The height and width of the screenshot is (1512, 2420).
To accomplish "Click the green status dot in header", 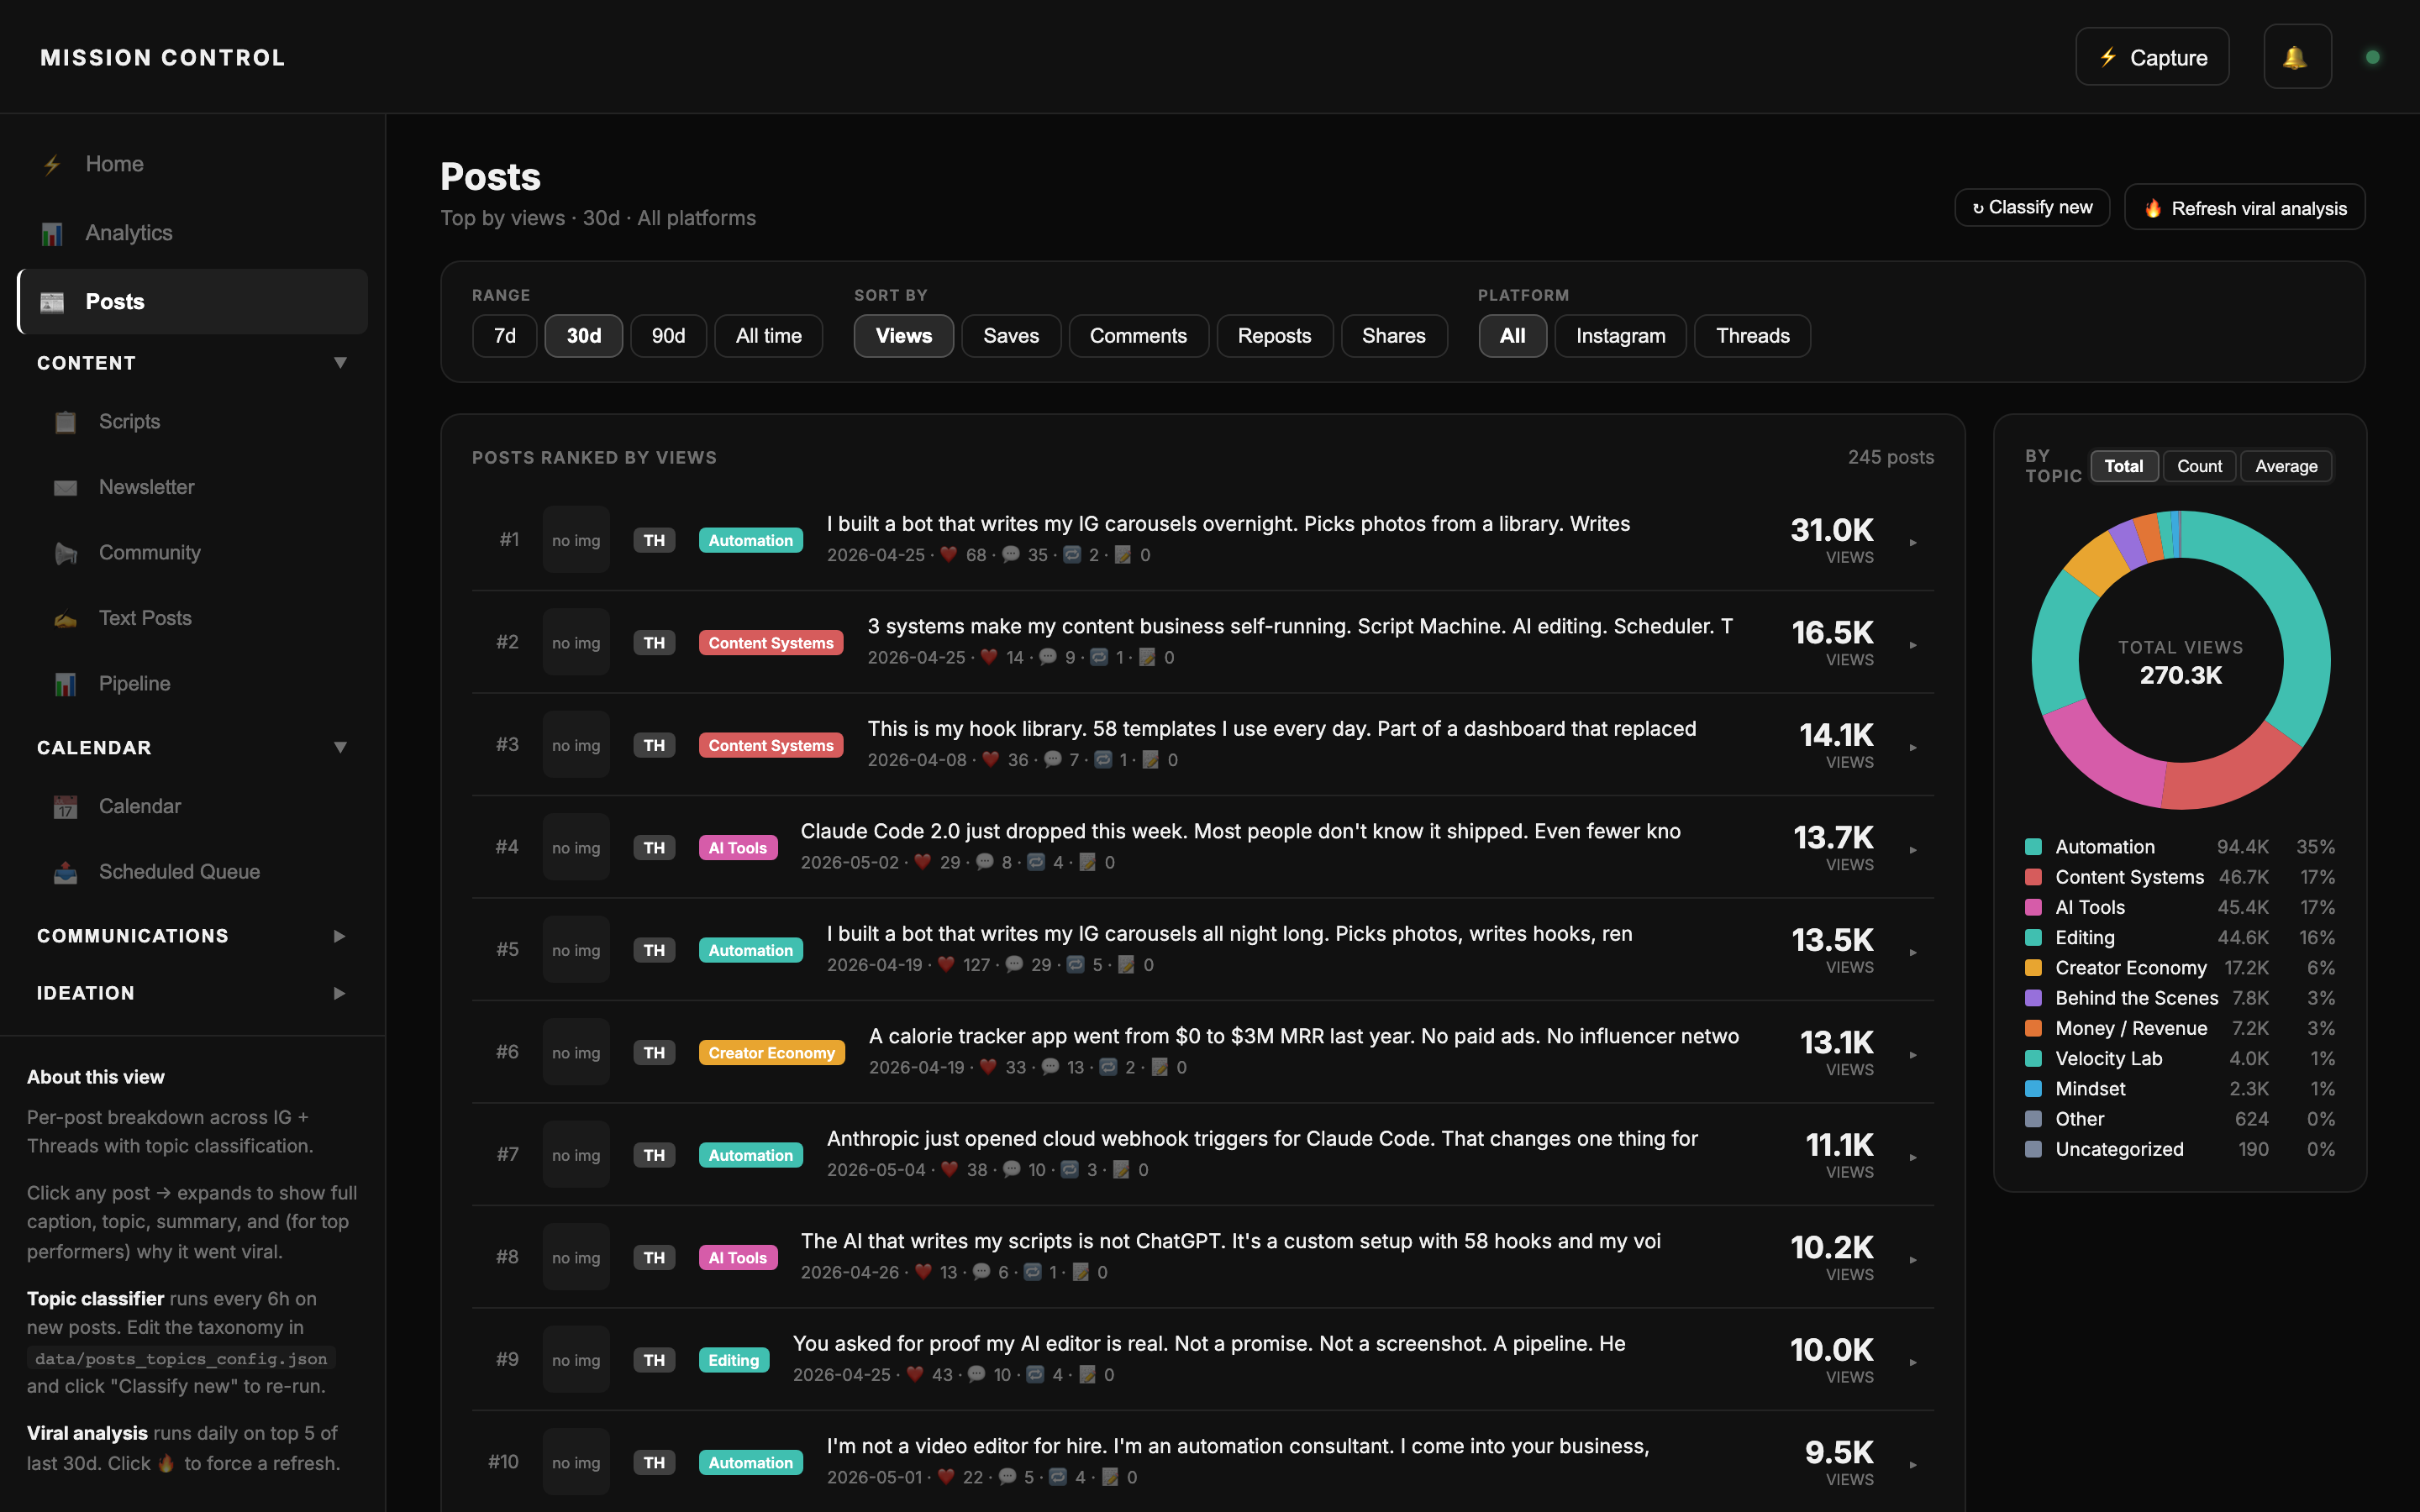I will pos(2372,57).
